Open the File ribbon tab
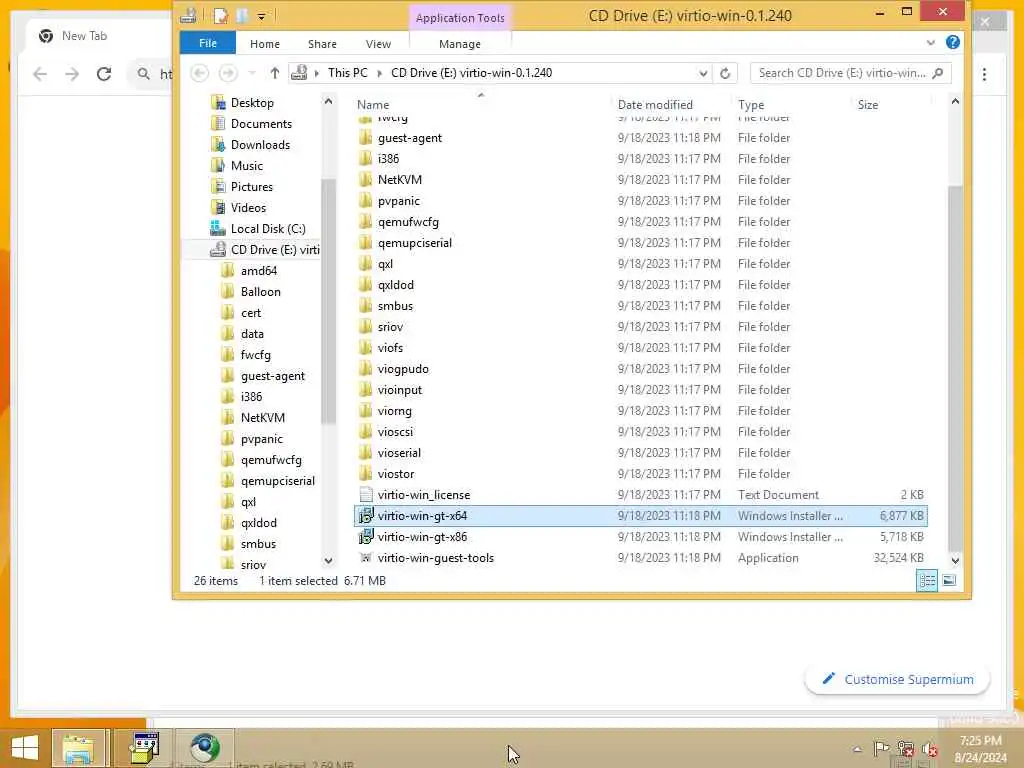Screen dimensions: 1024x768 208,43
